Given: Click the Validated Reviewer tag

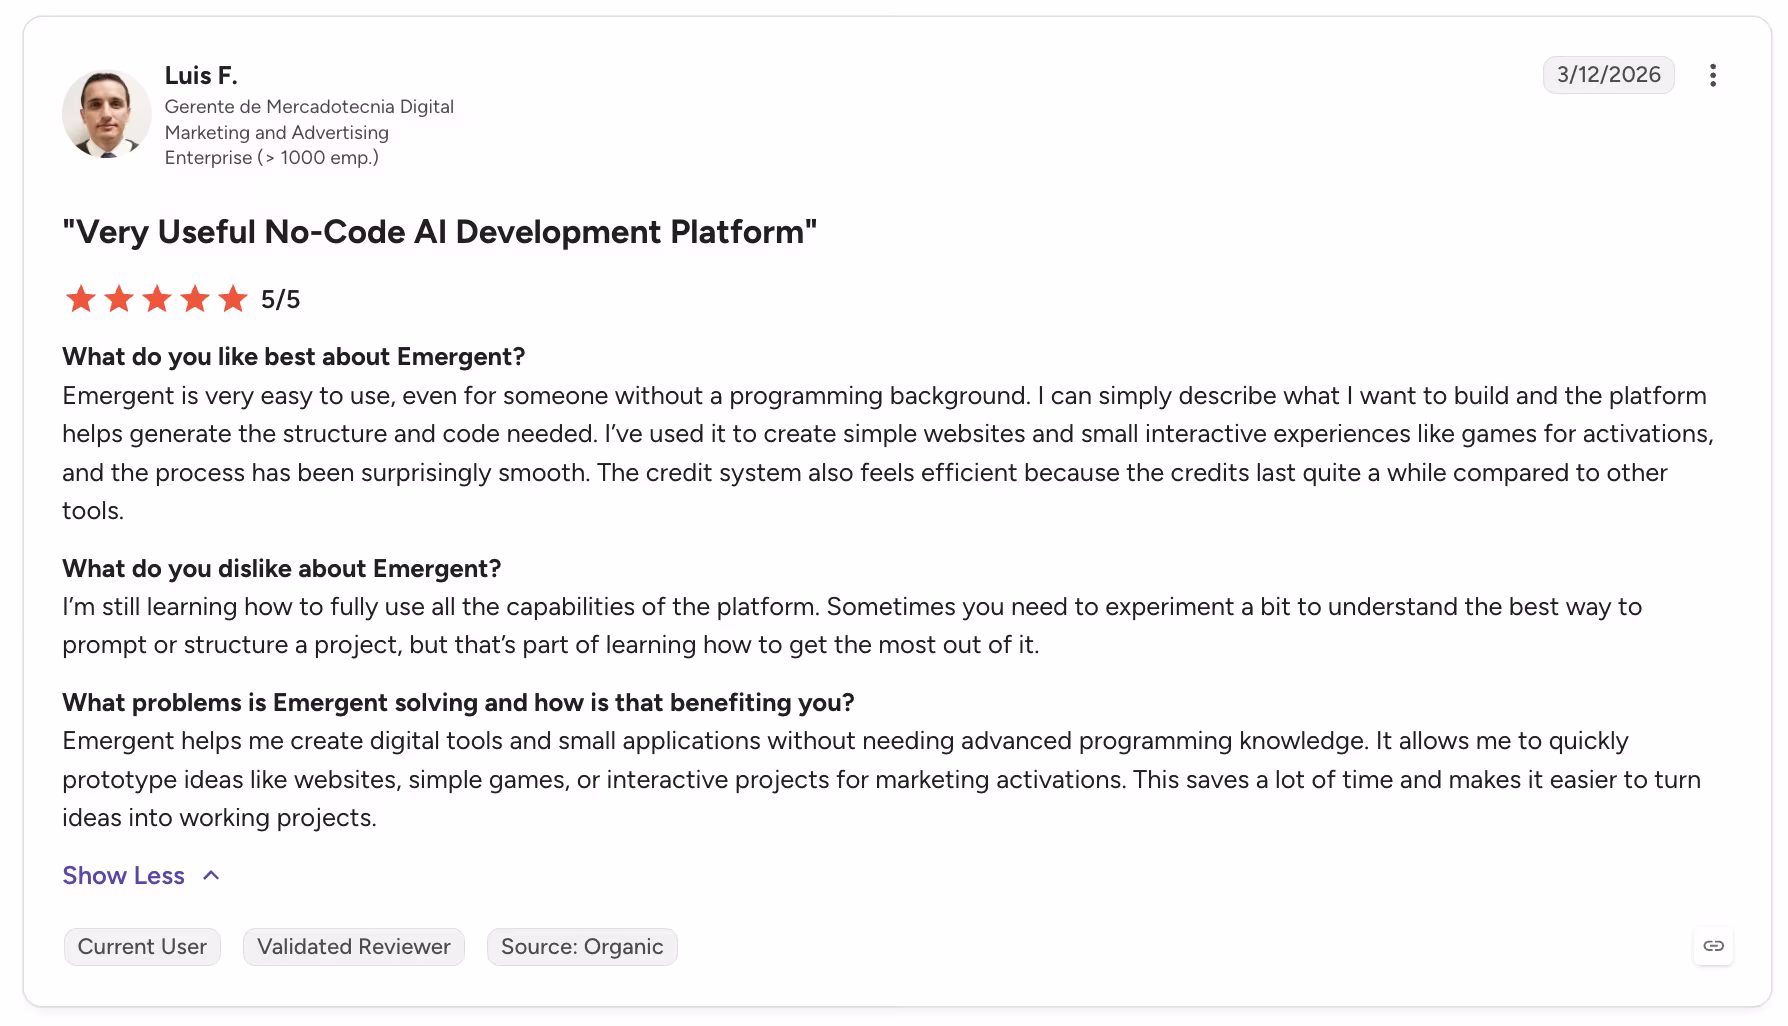Looking at the screenshot, I should [x=354, y=947].
